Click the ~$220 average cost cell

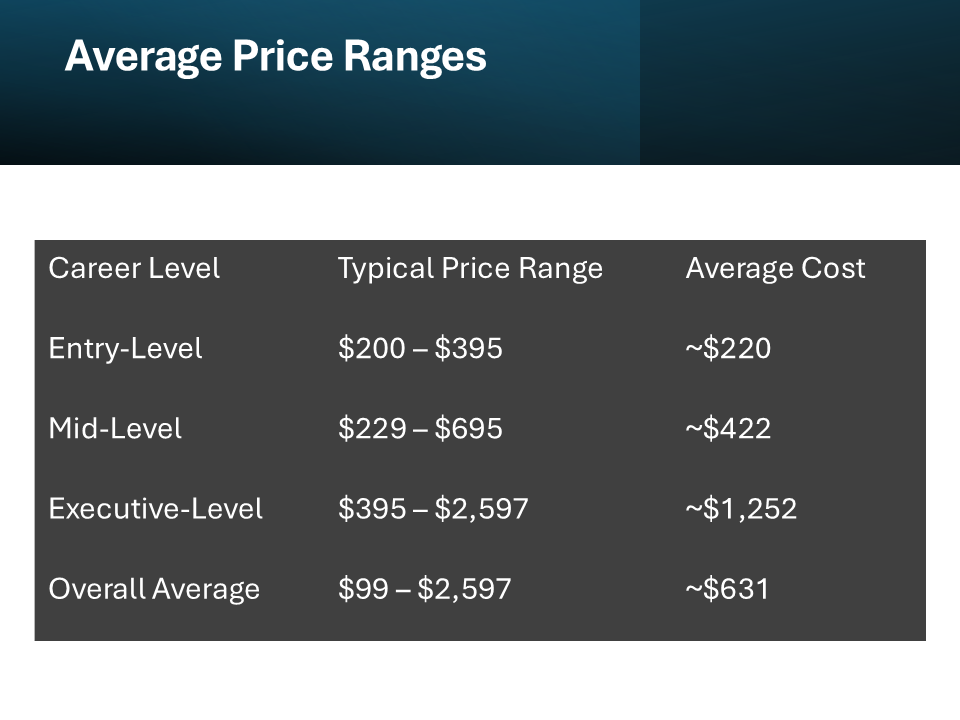pos(728,348)
